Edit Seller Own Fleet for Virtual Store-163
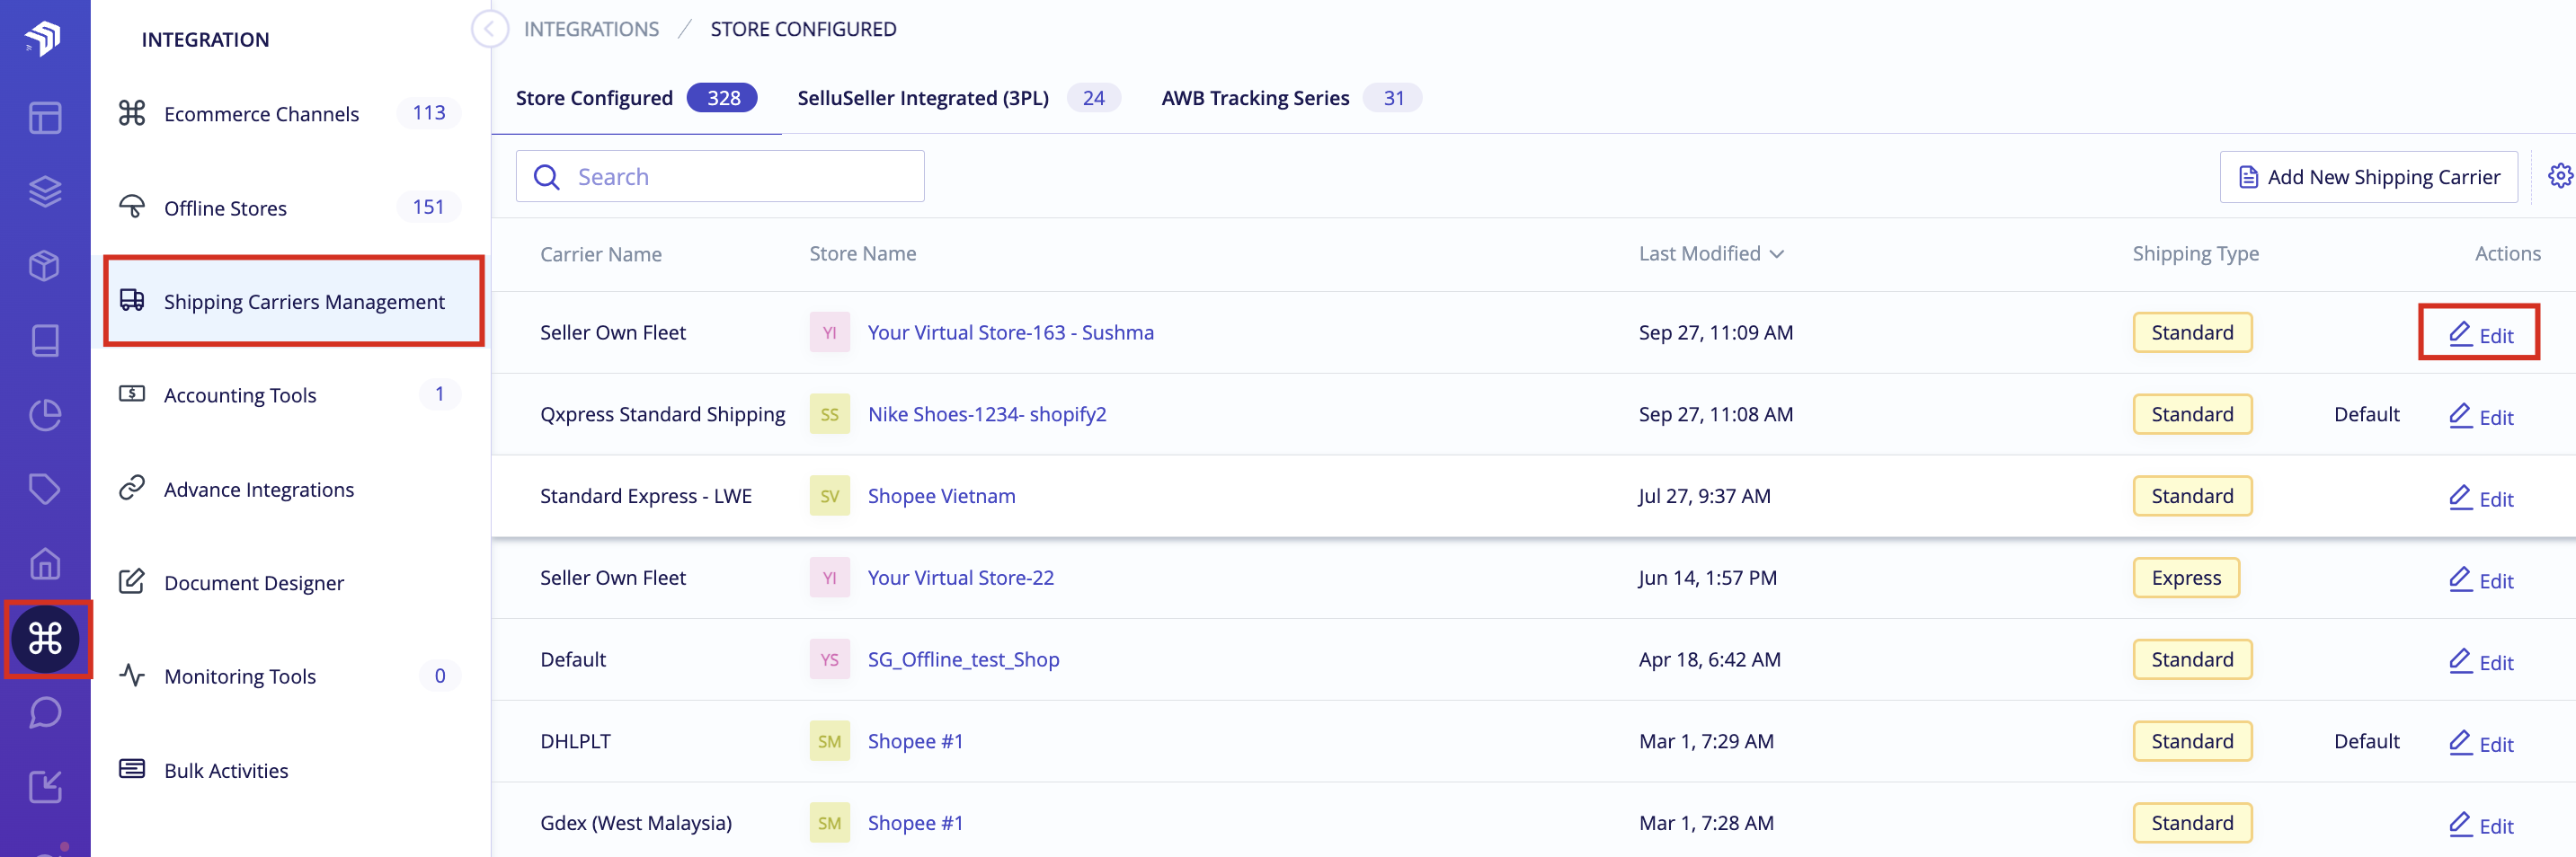The image size is (2576, 857). click(x=2480, y=334)
